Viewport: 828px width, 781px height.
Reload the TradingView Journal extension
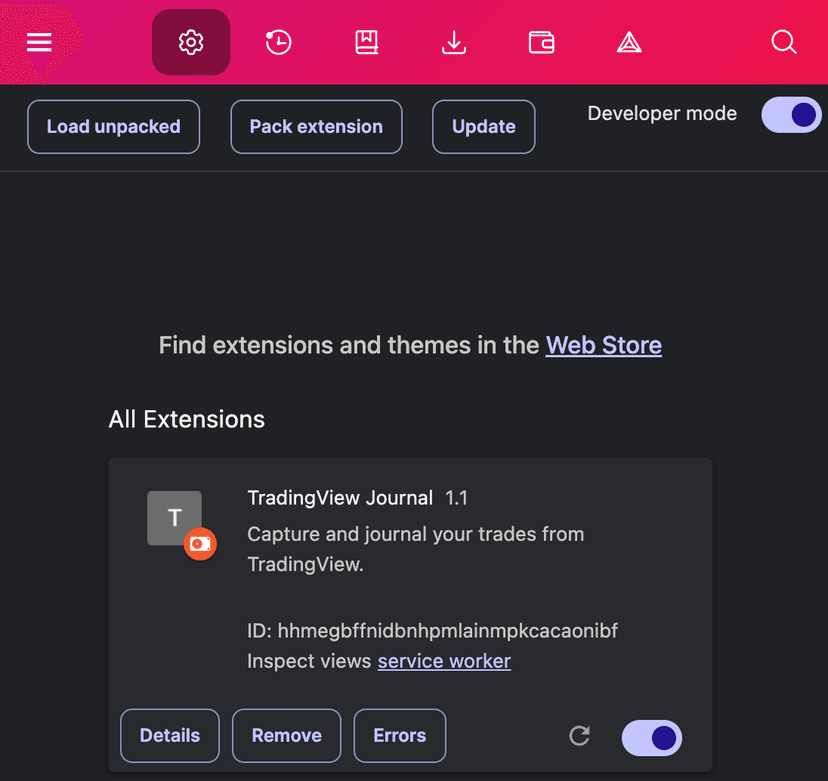tap(579, 736)
